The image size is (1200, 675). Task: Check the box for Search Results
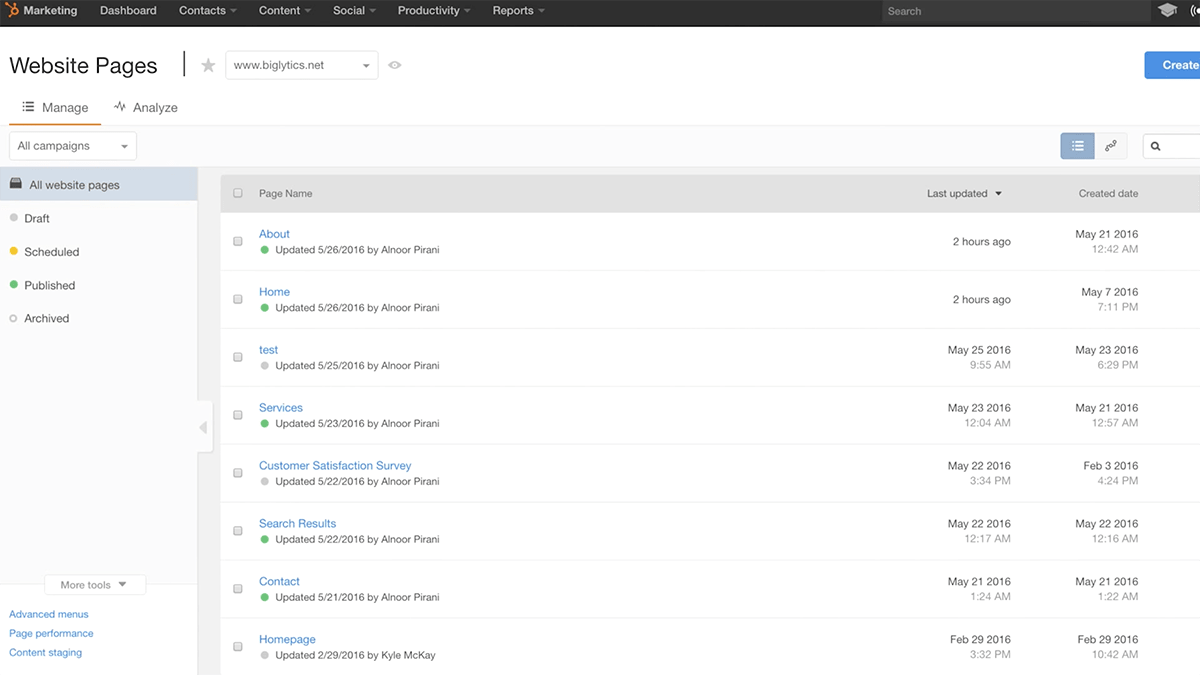(238, 531)
